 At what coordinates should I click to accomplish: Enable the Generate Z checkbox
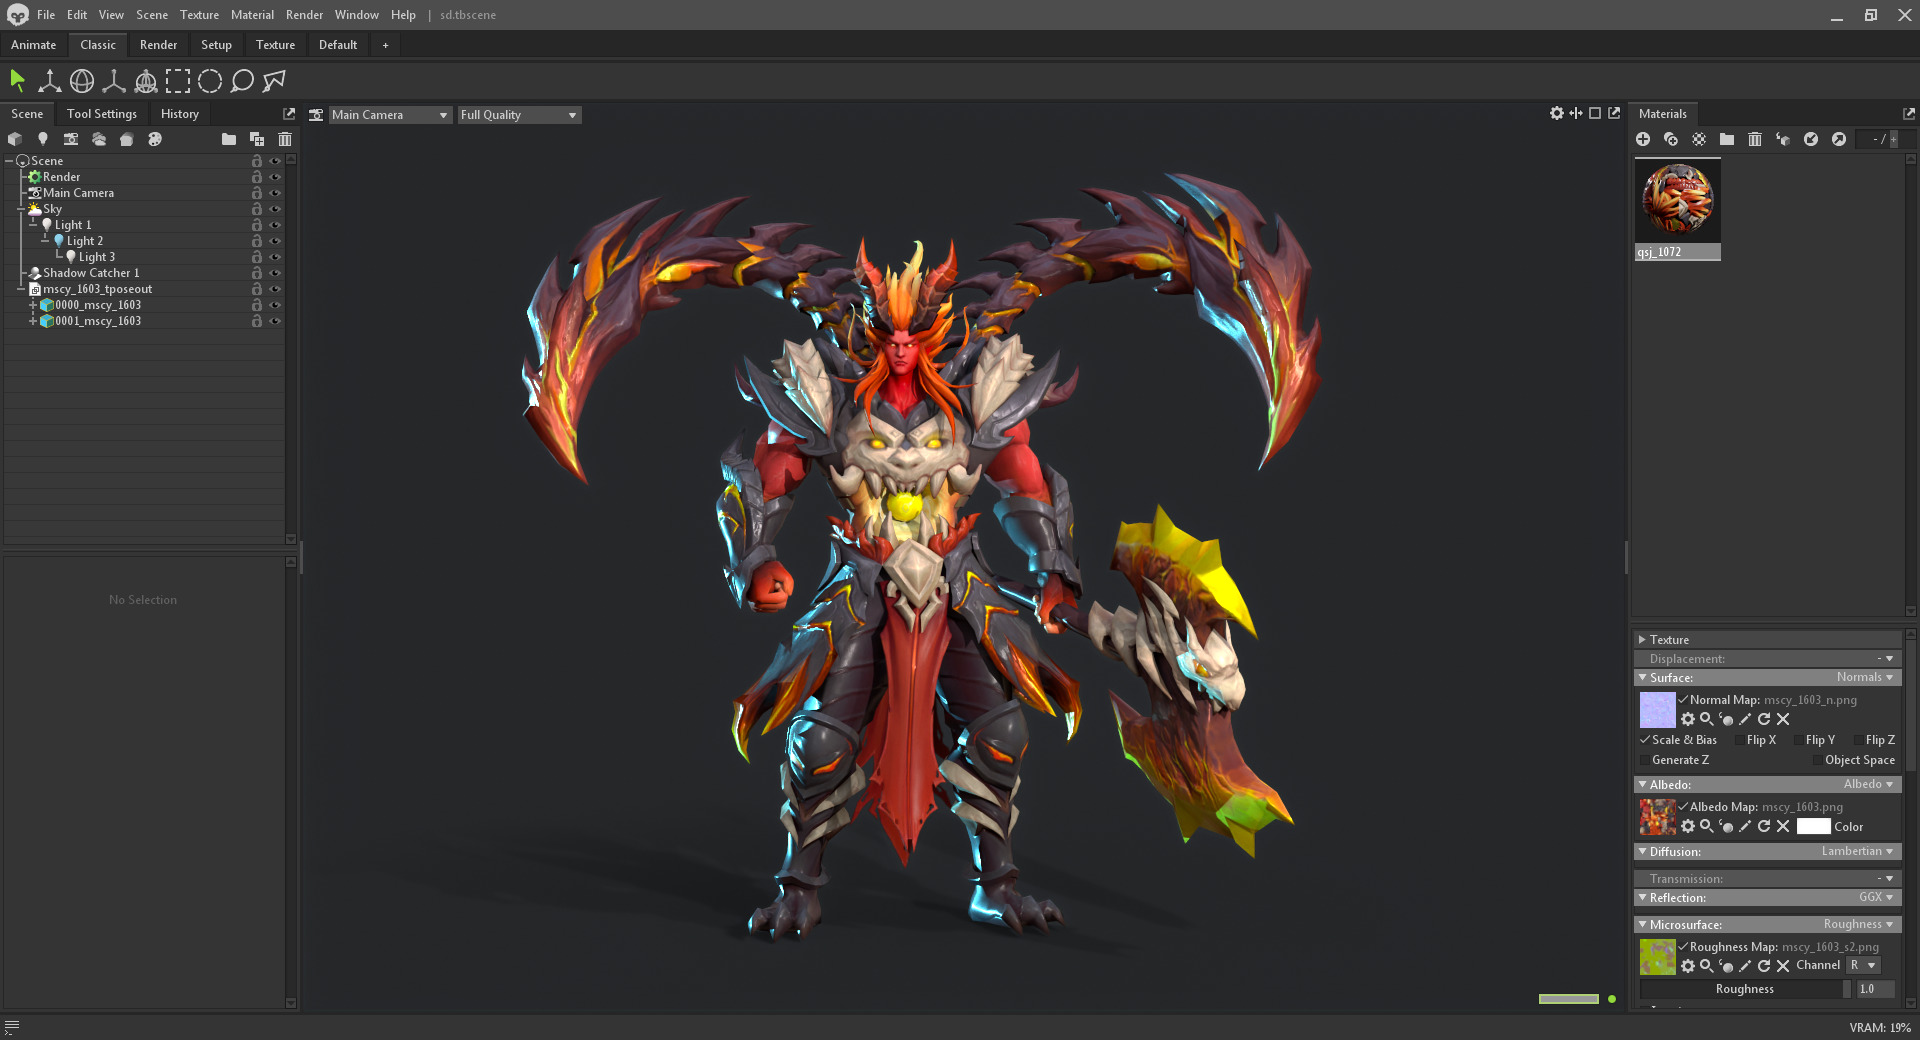click(1645, 760)
